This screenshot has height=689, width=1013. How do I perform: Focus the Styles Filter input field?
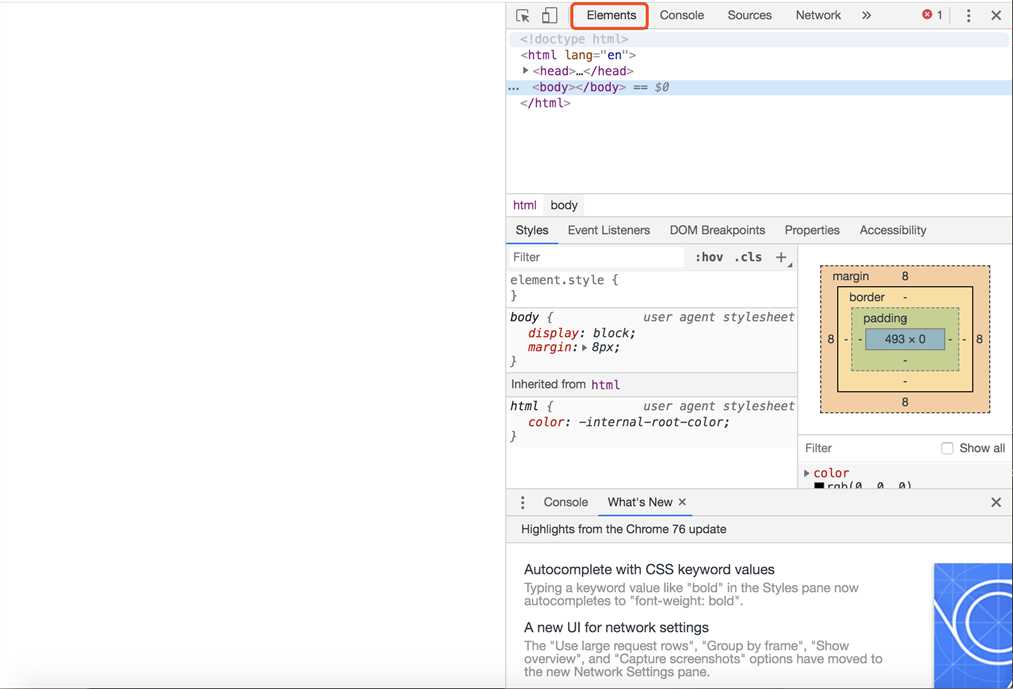coord(596,257)
